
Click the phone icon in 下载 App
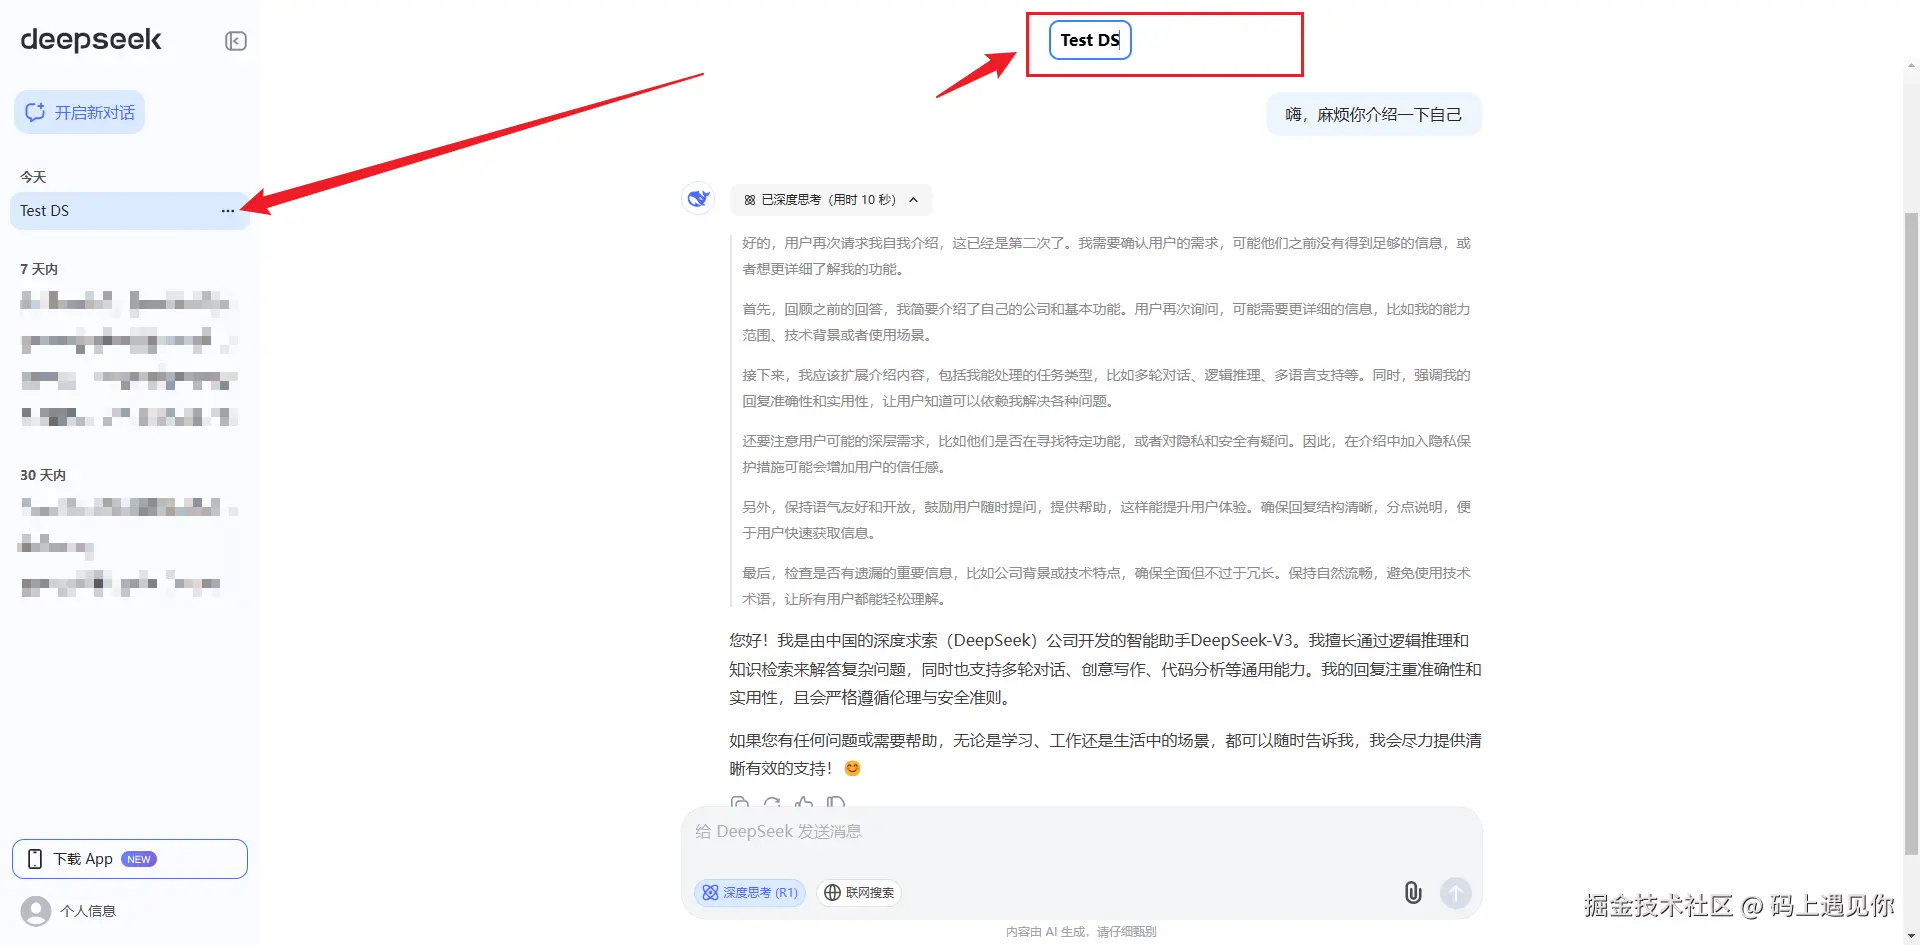[35, 859]
